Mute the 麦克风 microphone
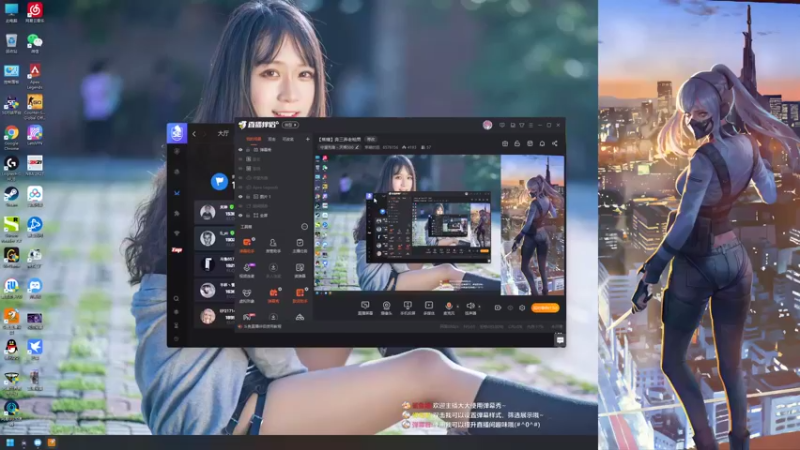The height and width of the screenshot is (450, 800). click(448, 308)
